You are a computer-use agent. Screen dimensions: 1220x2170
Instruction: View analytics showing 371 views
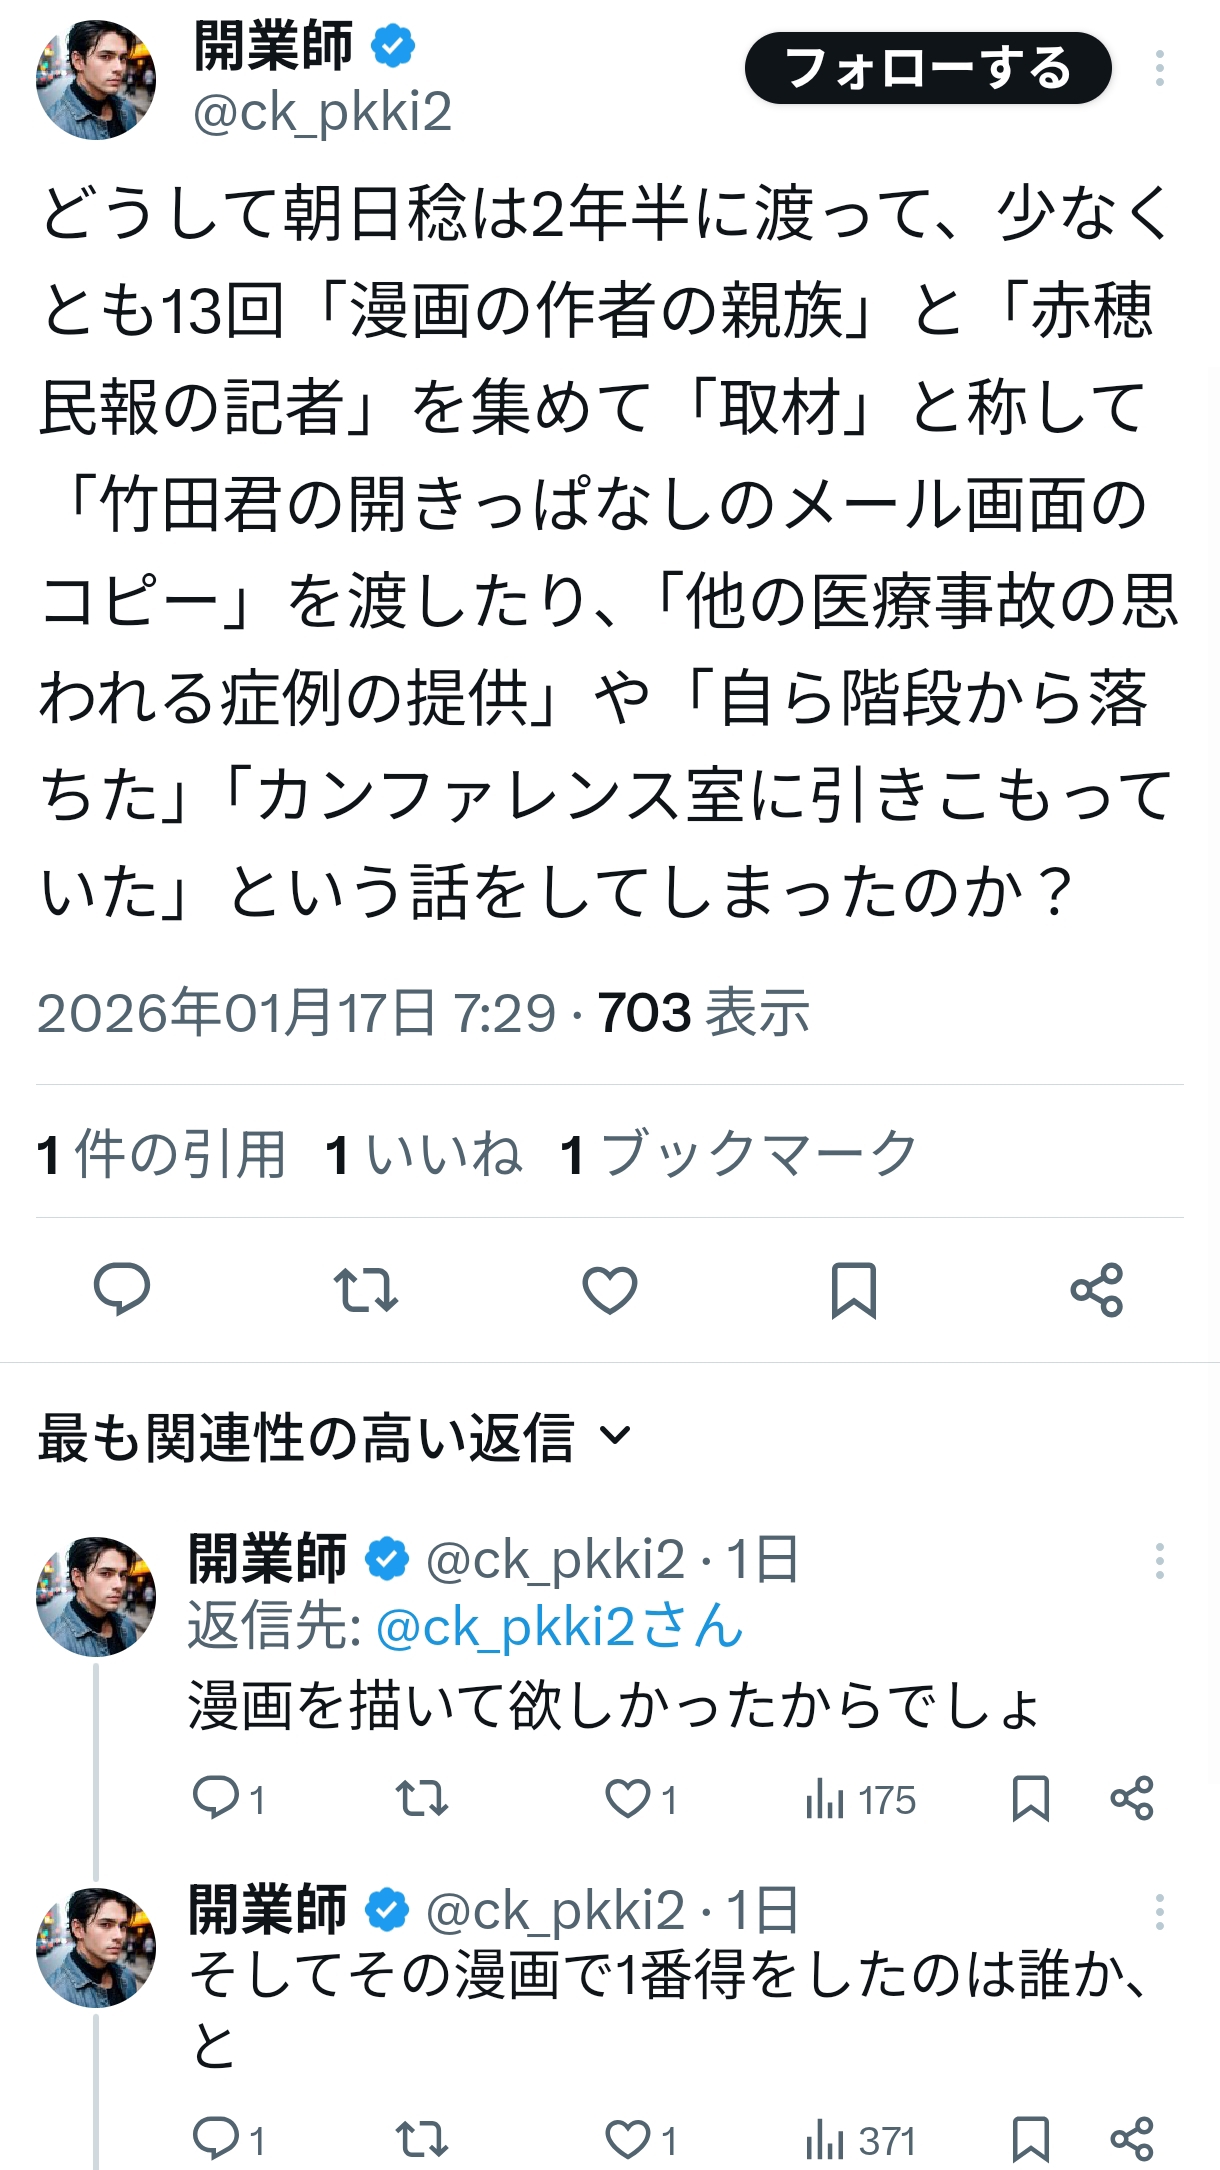(x=860, y=2141)
